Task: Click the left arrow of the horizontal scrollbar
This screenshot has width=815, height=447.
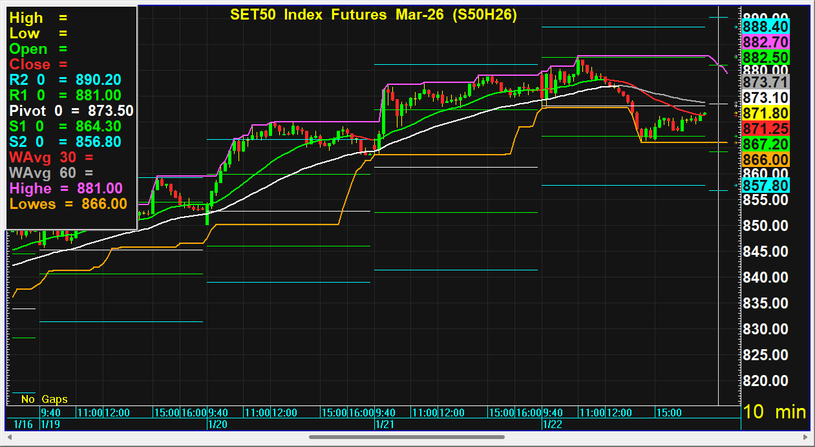Action: tap(8, 437)
